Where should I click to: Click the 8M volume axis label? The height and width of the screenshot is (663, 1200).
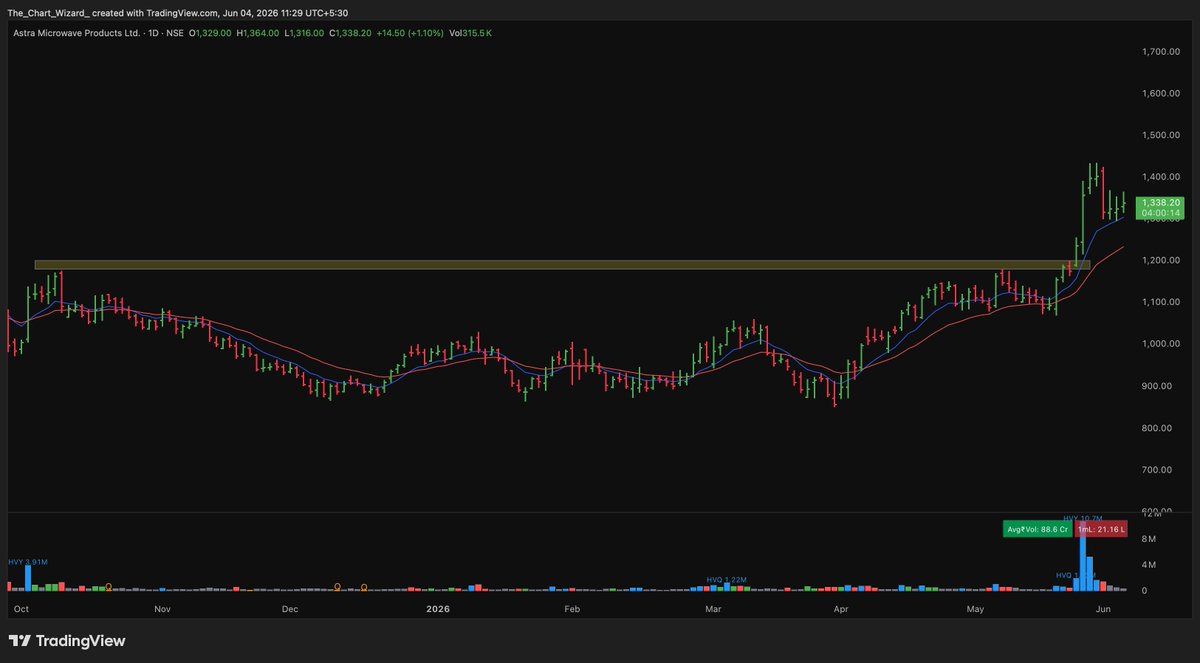pyautogui.click(x=1148, y=539)
